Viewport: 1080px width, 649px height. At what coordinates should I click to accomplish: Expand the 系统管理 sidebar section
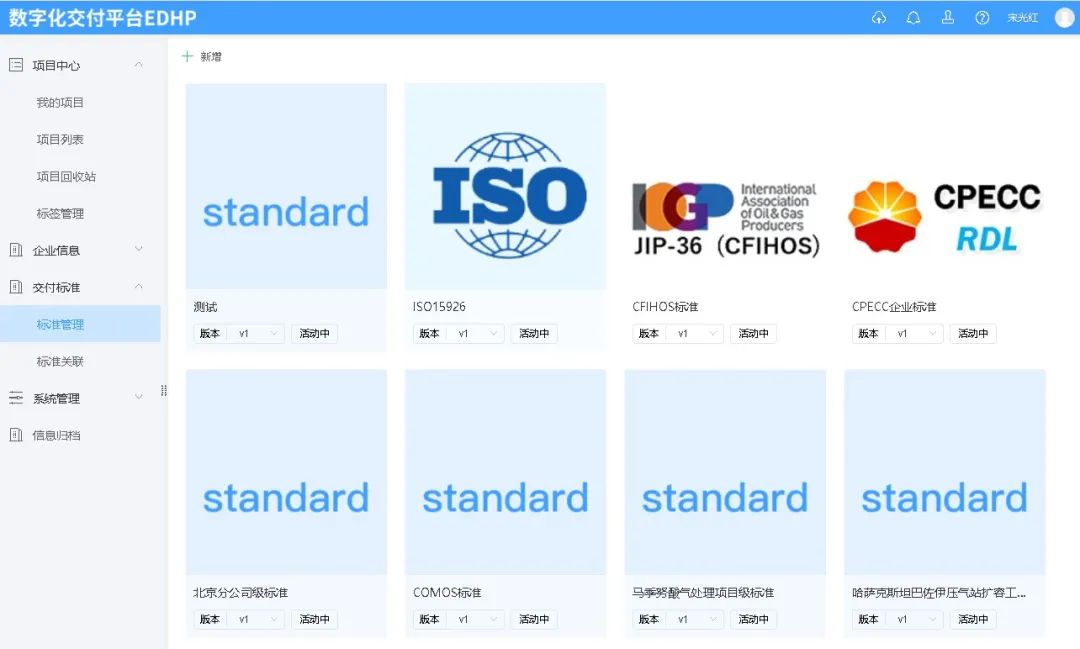click(x=139, y=397)
